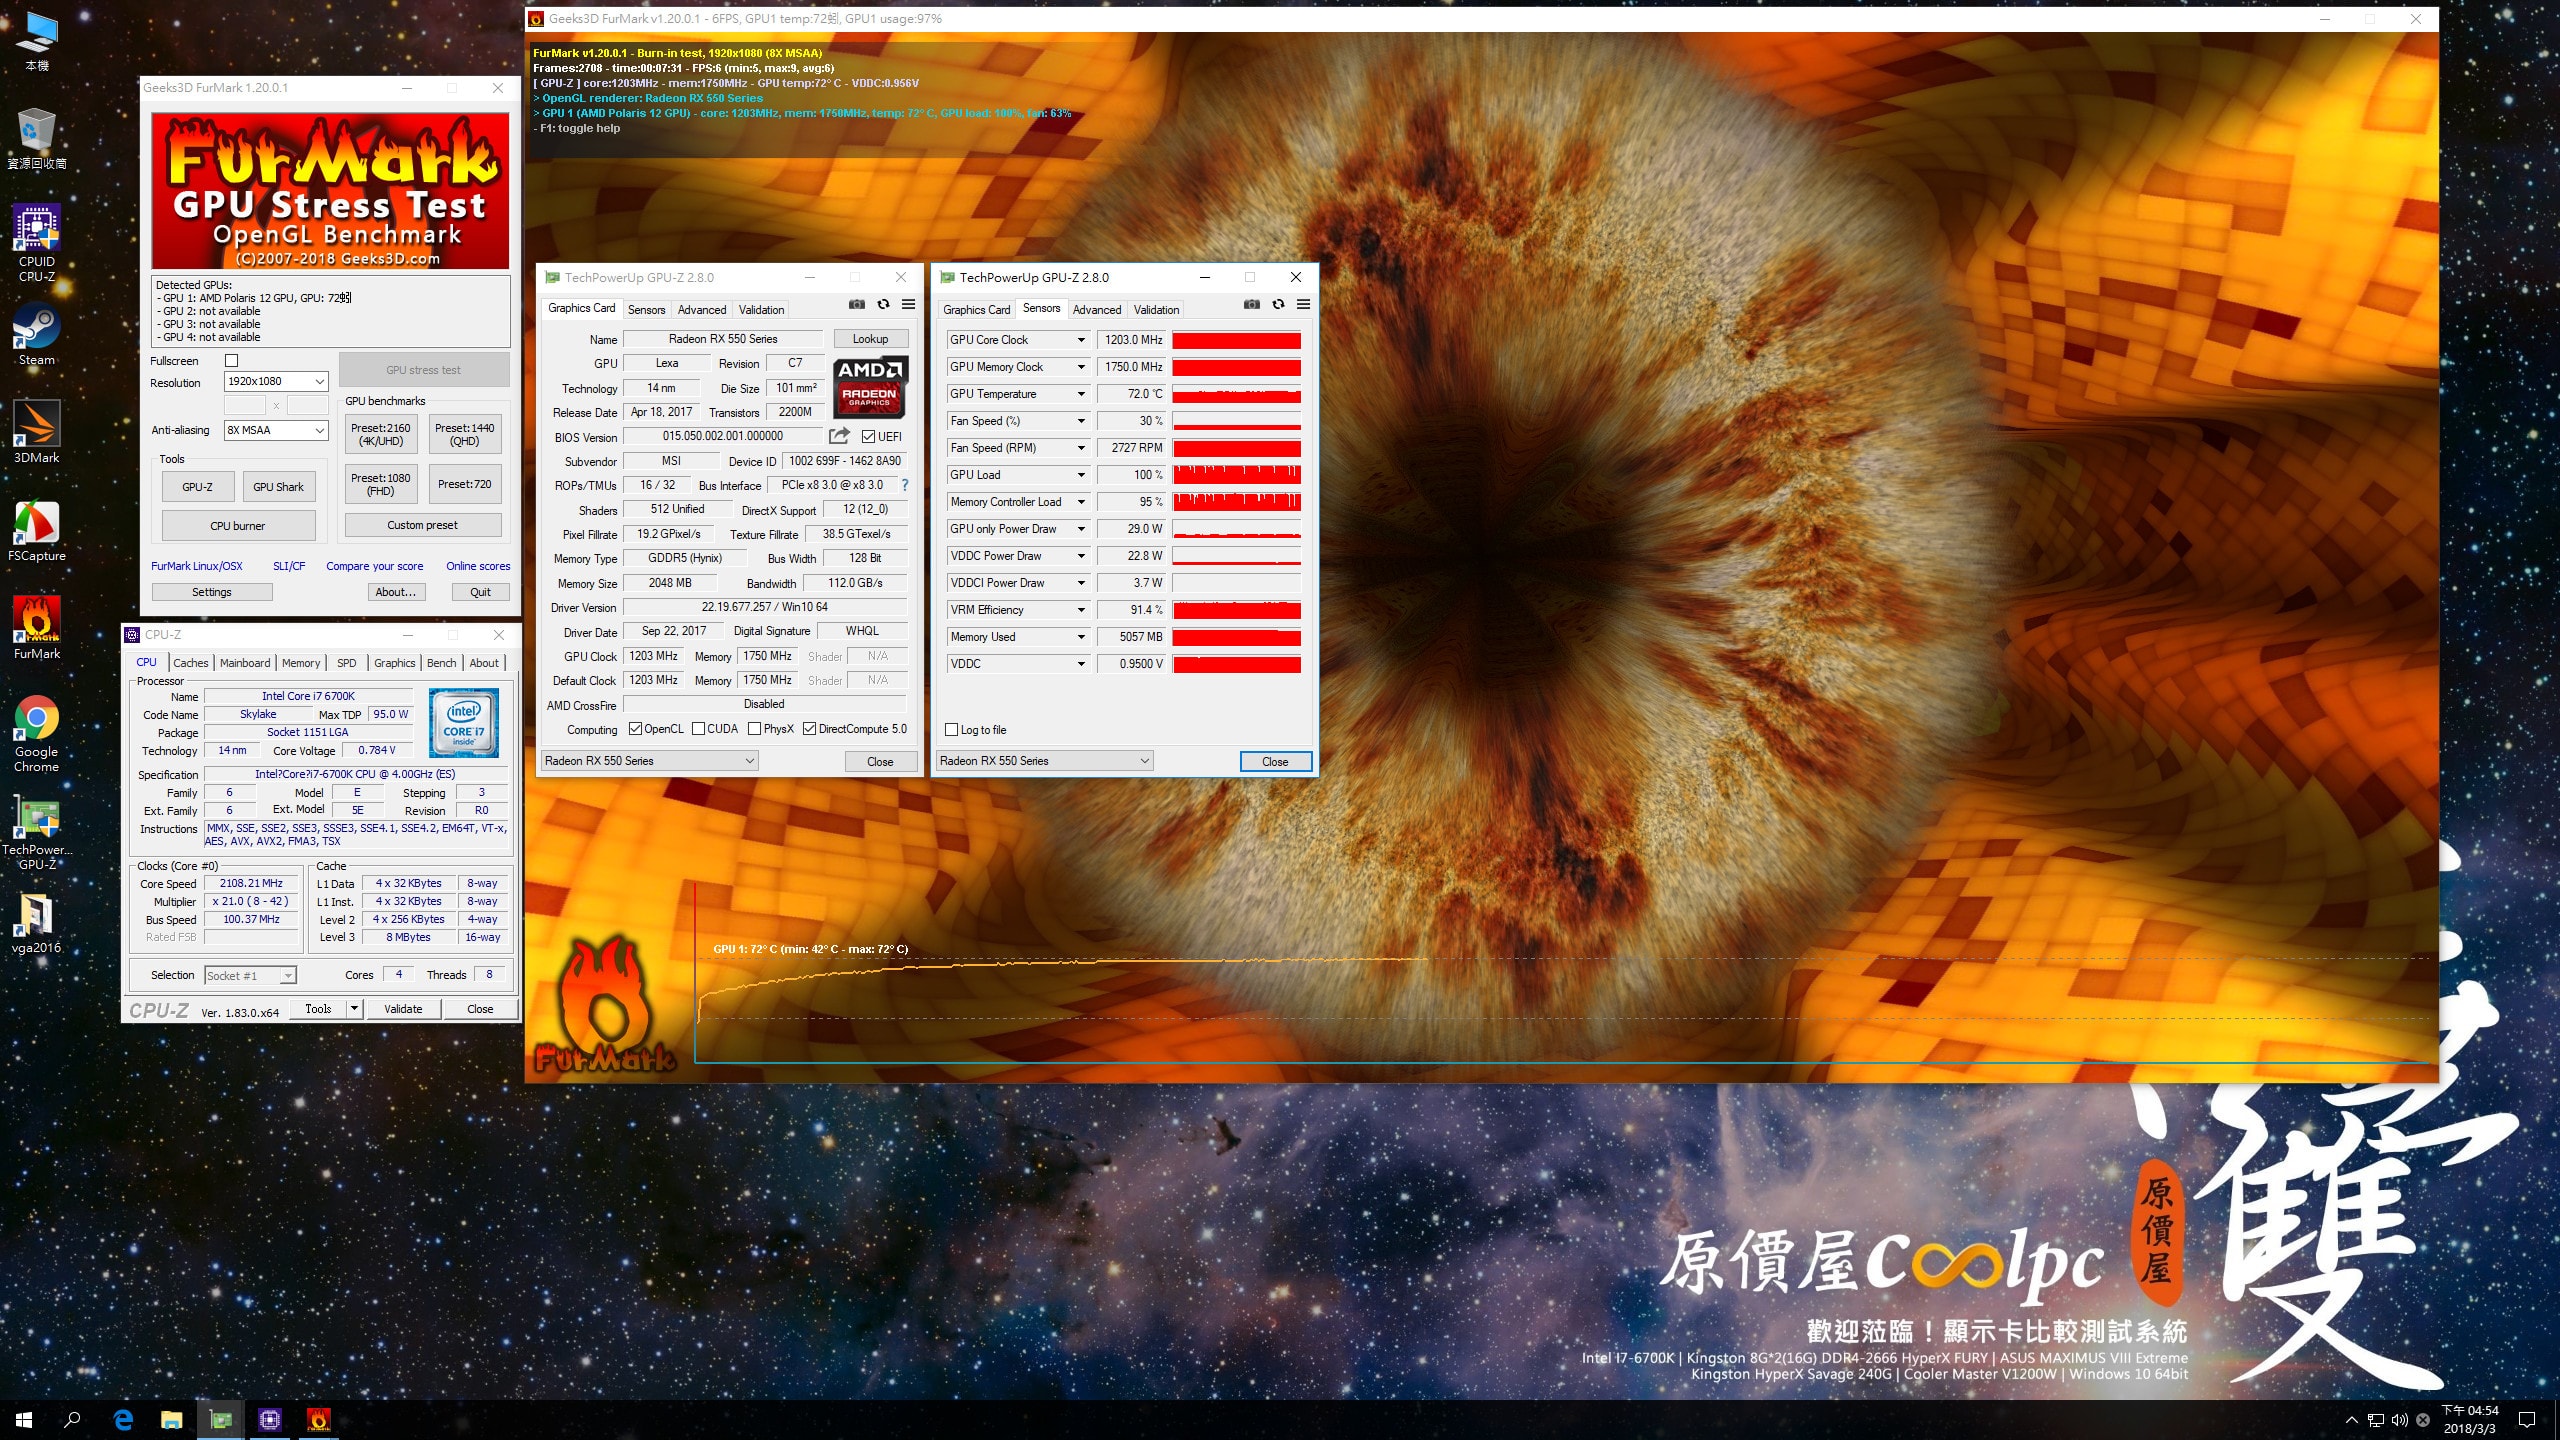This screenshot has width=2560, height=1440.
Task: Click the Online scores link in FurMark
Action: 478,566
